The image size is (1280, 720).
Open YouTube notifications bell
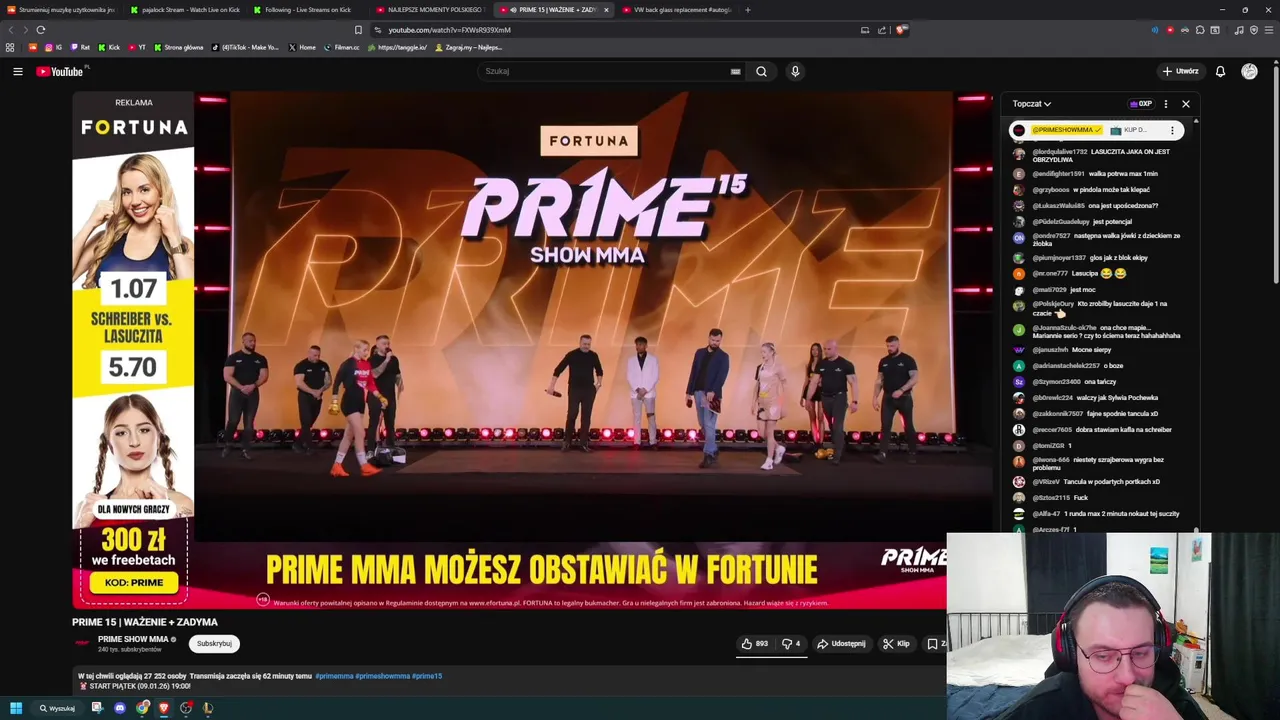[1220, 71]
